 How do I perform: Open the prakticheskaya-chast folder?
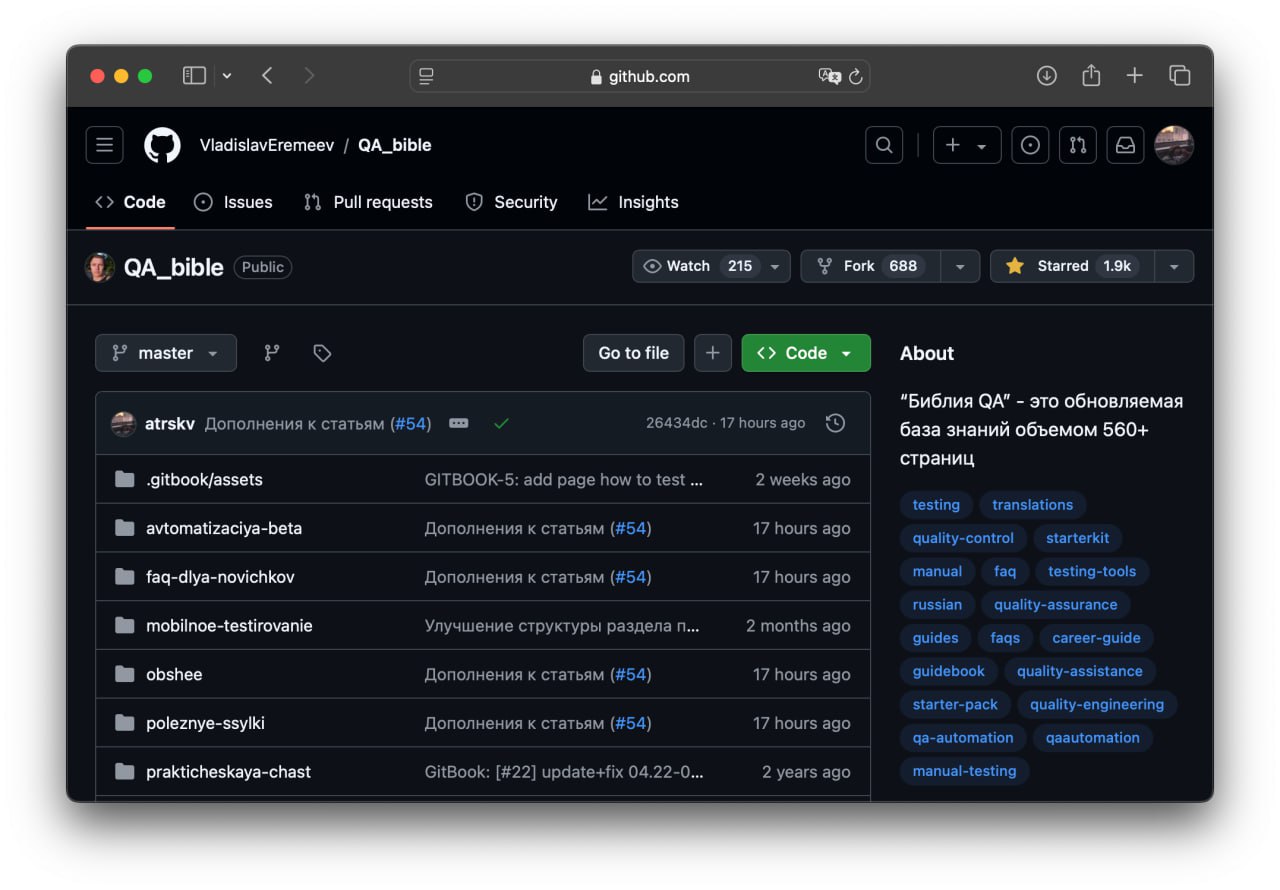pyautogui.click(x=228, y=772)
